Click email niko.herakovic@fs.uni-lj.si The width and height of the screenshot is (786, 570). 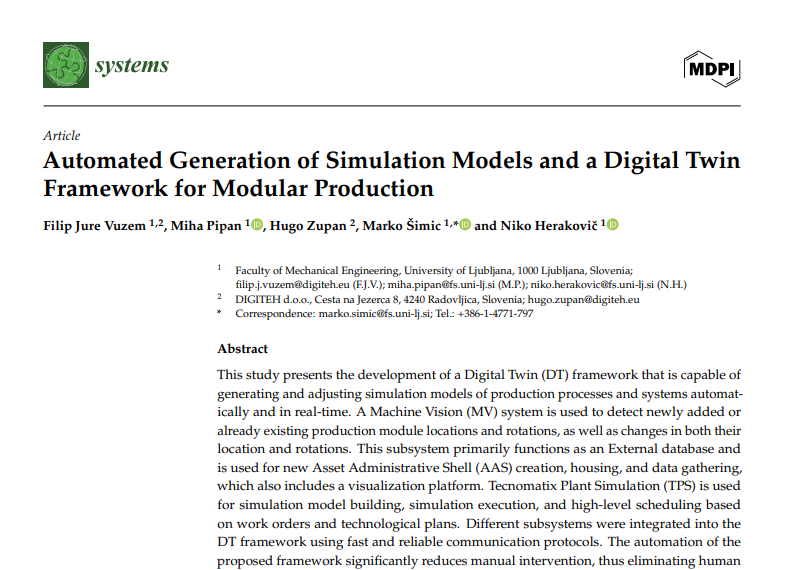tap(593, 285)
